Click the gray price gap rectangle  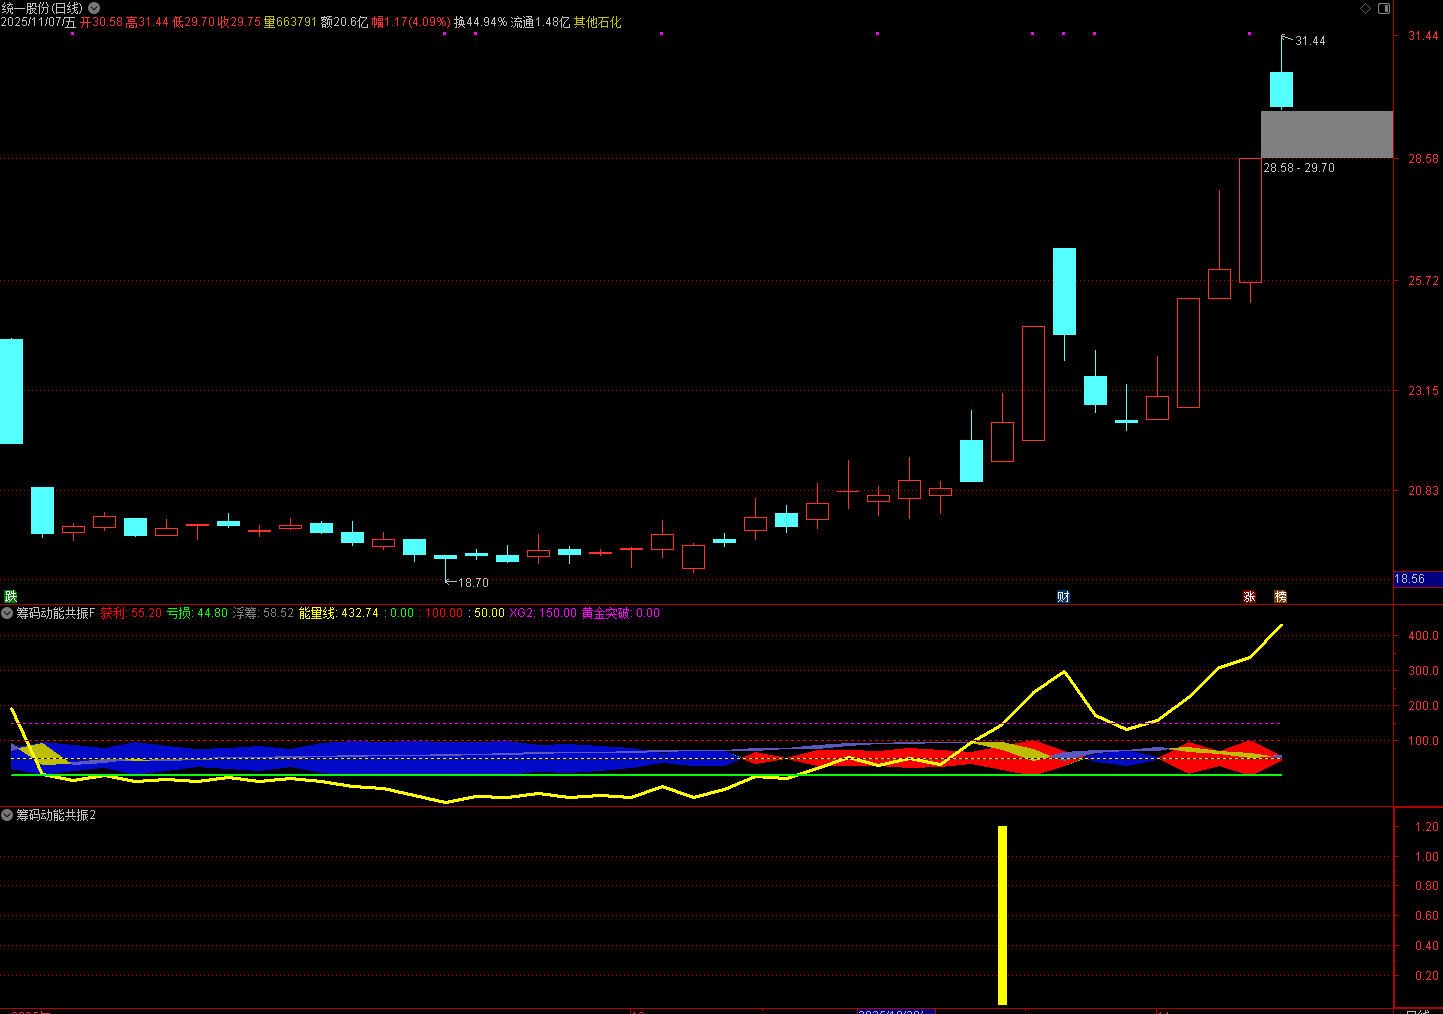click(1326, 134)
